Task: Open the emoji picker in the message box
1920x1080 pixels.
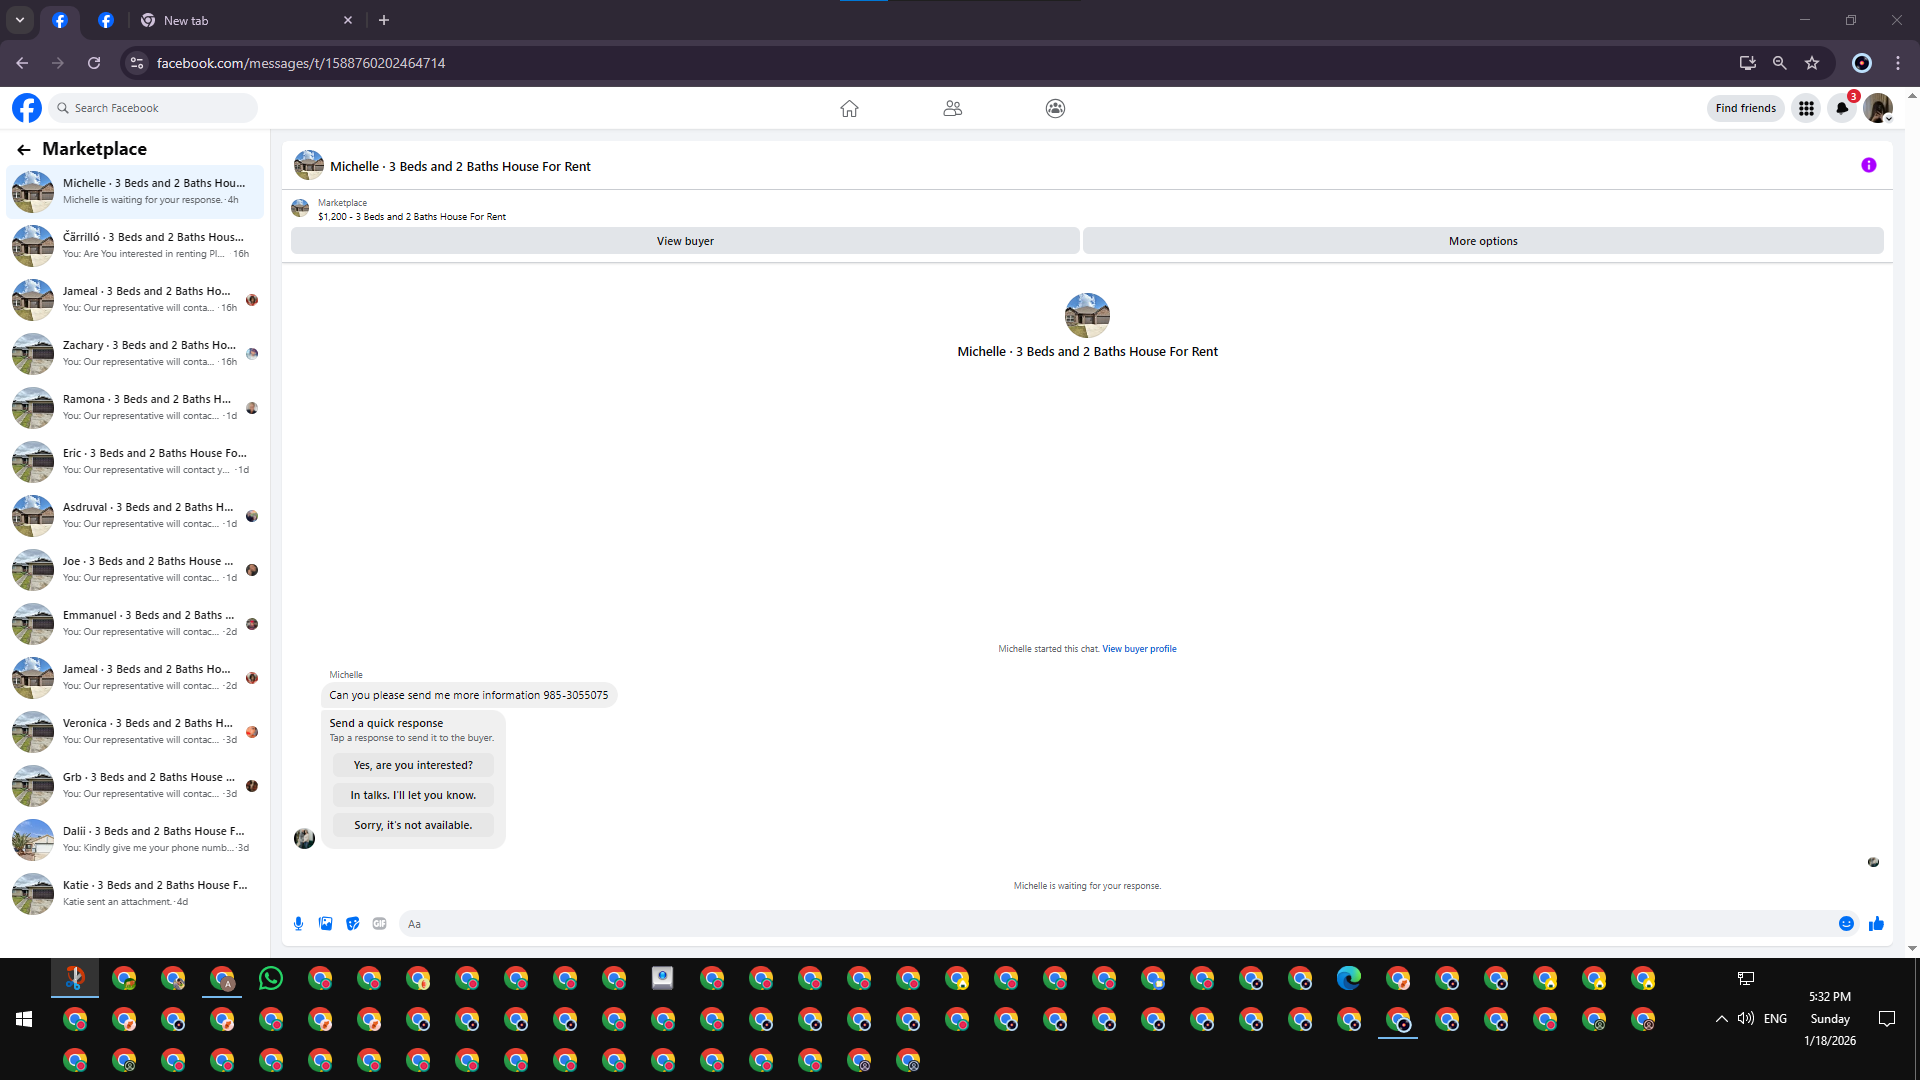Action: (1846, 924)
